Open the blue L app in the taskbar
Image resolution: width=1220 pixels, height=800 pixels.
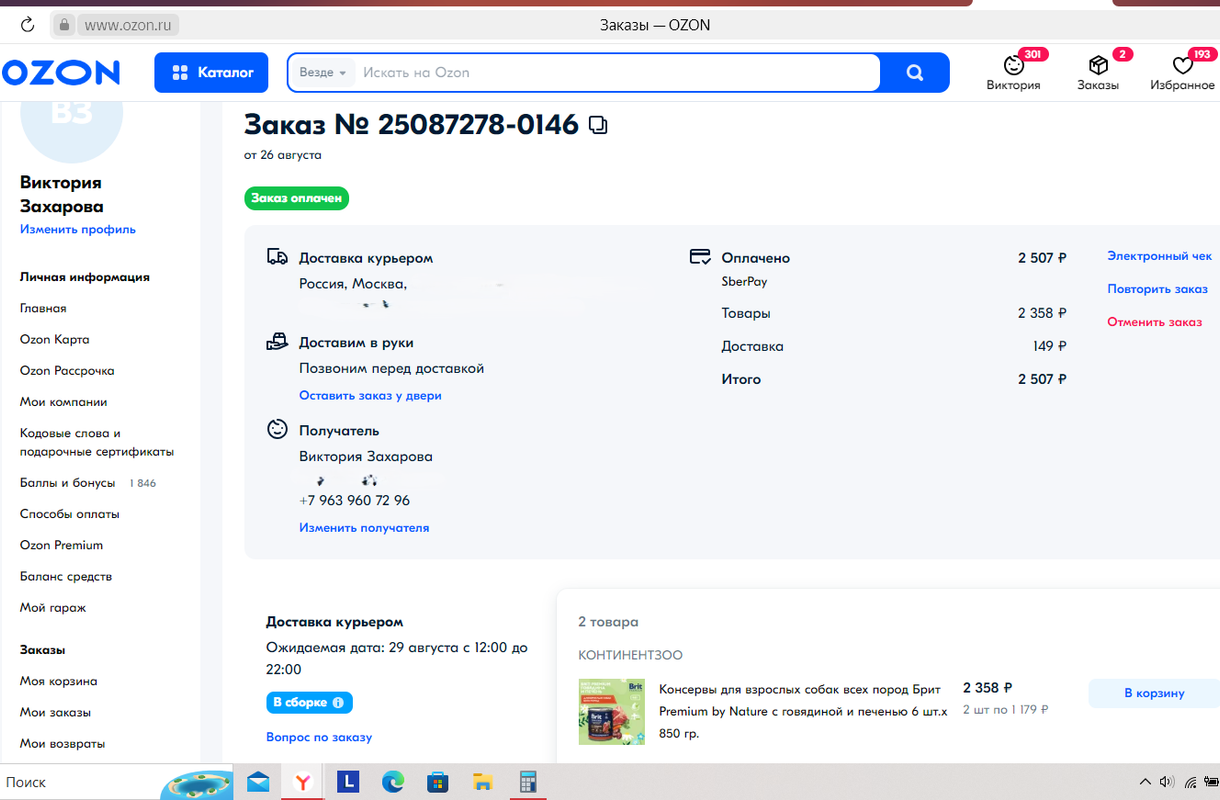[347, 782]
